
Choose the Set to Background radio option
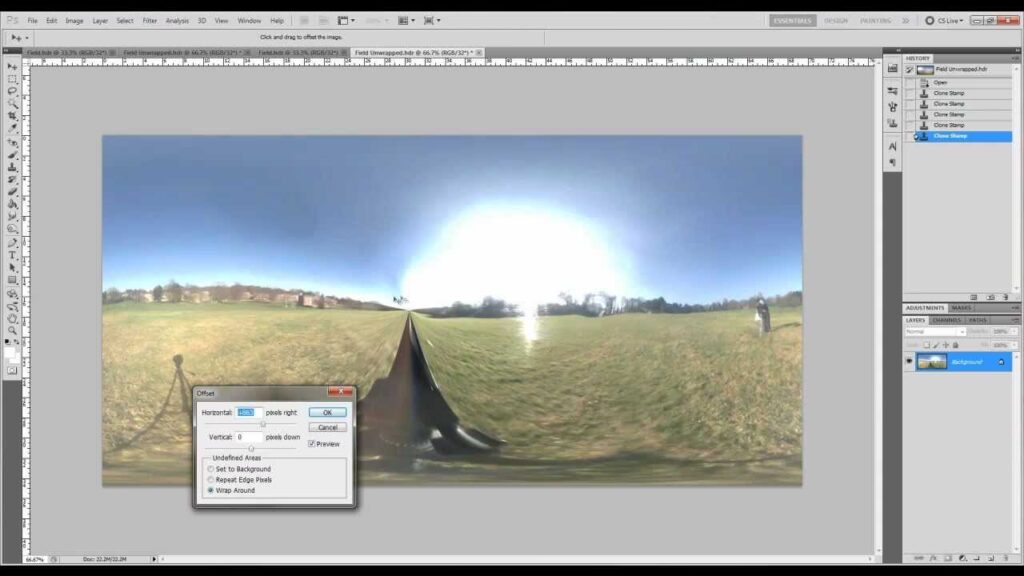tap(210, 469)
